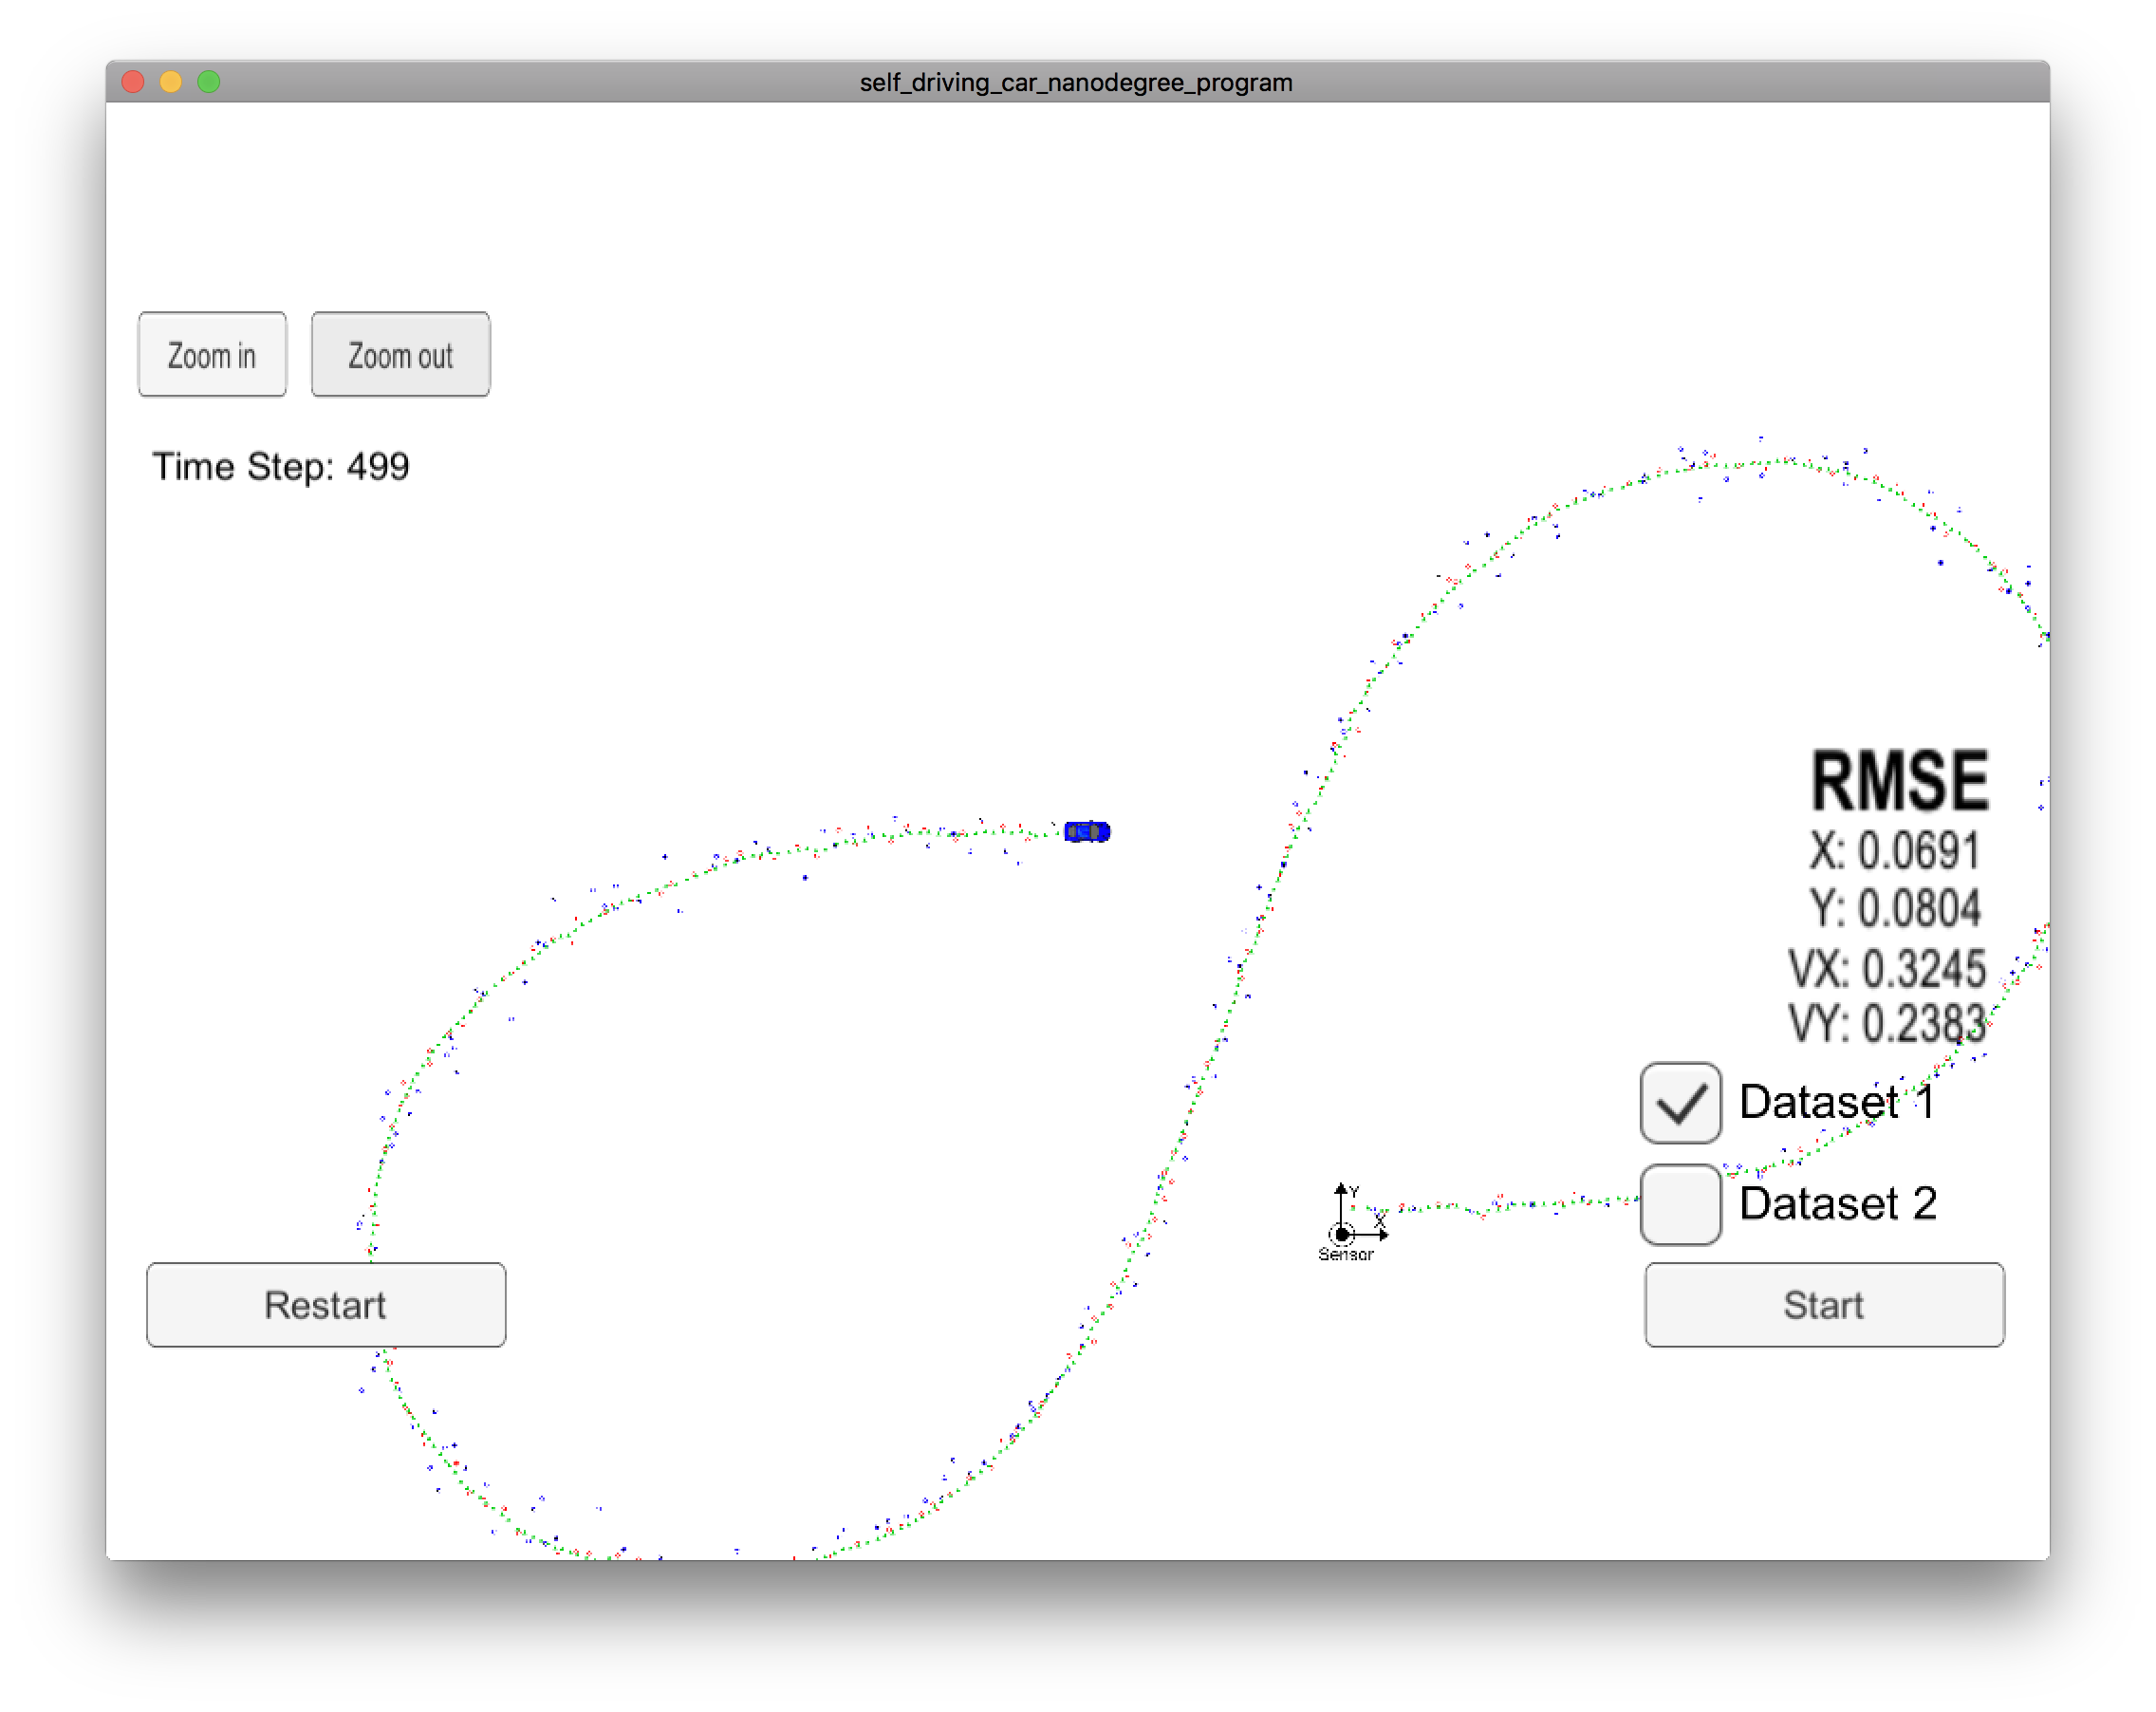Image resolution: width=2156 pixels, height=1712 pixels.
Task: Close the window with red button
Action: [133, 82]
